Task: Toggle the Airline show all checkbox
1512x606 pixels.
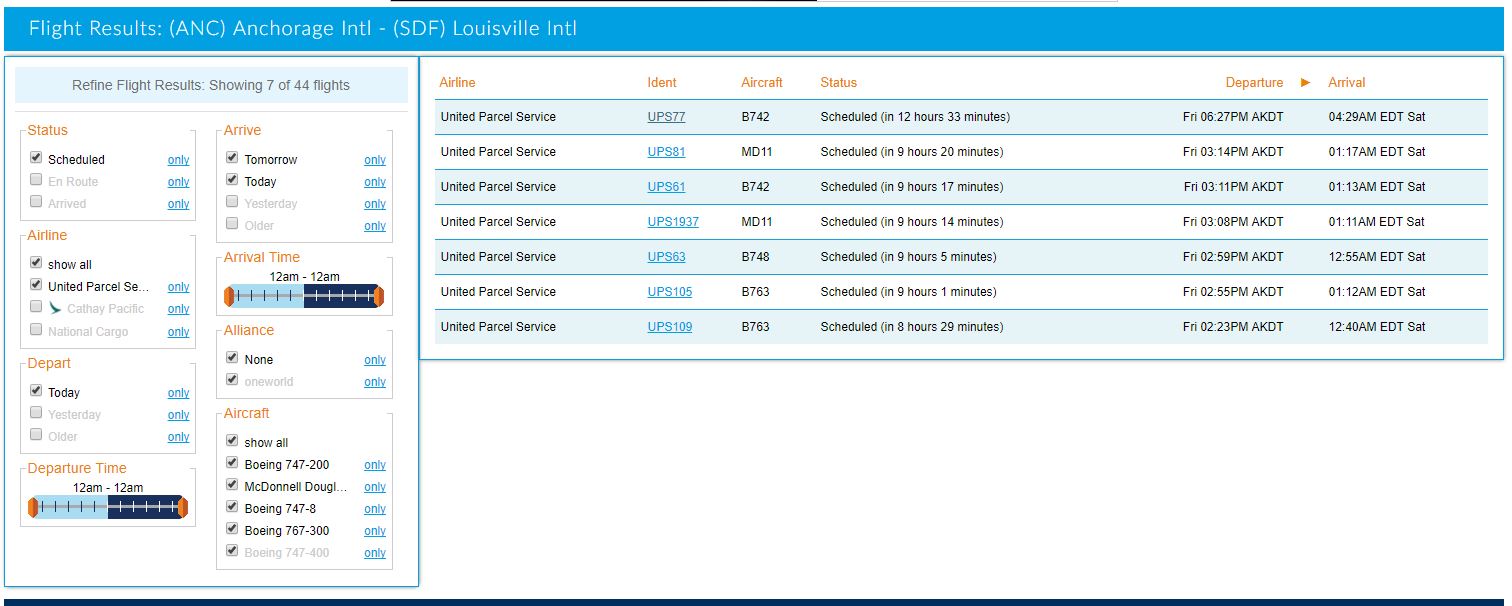Action: (x=36, y=263)
